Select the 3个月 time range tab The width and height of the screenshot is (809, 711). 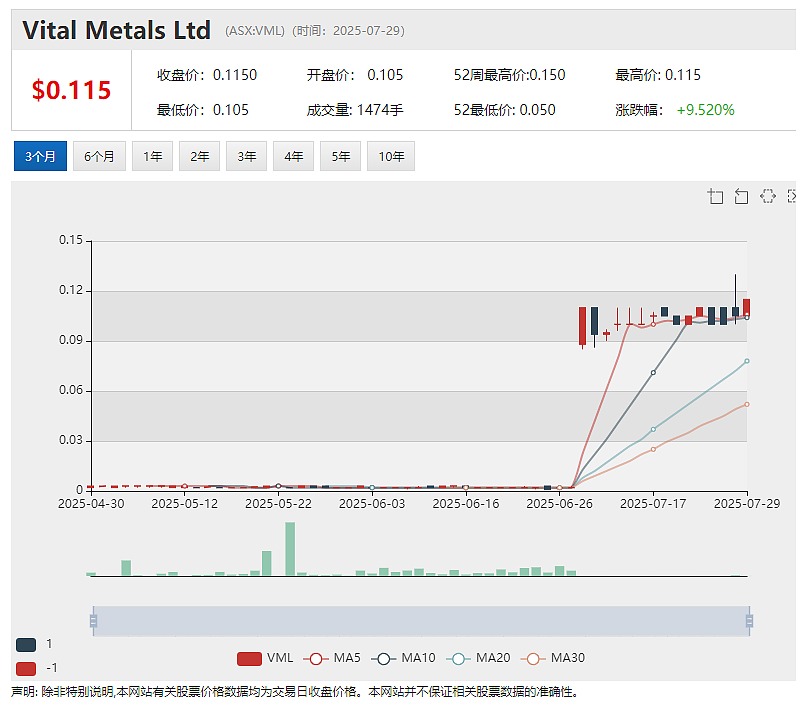[40, 156]
